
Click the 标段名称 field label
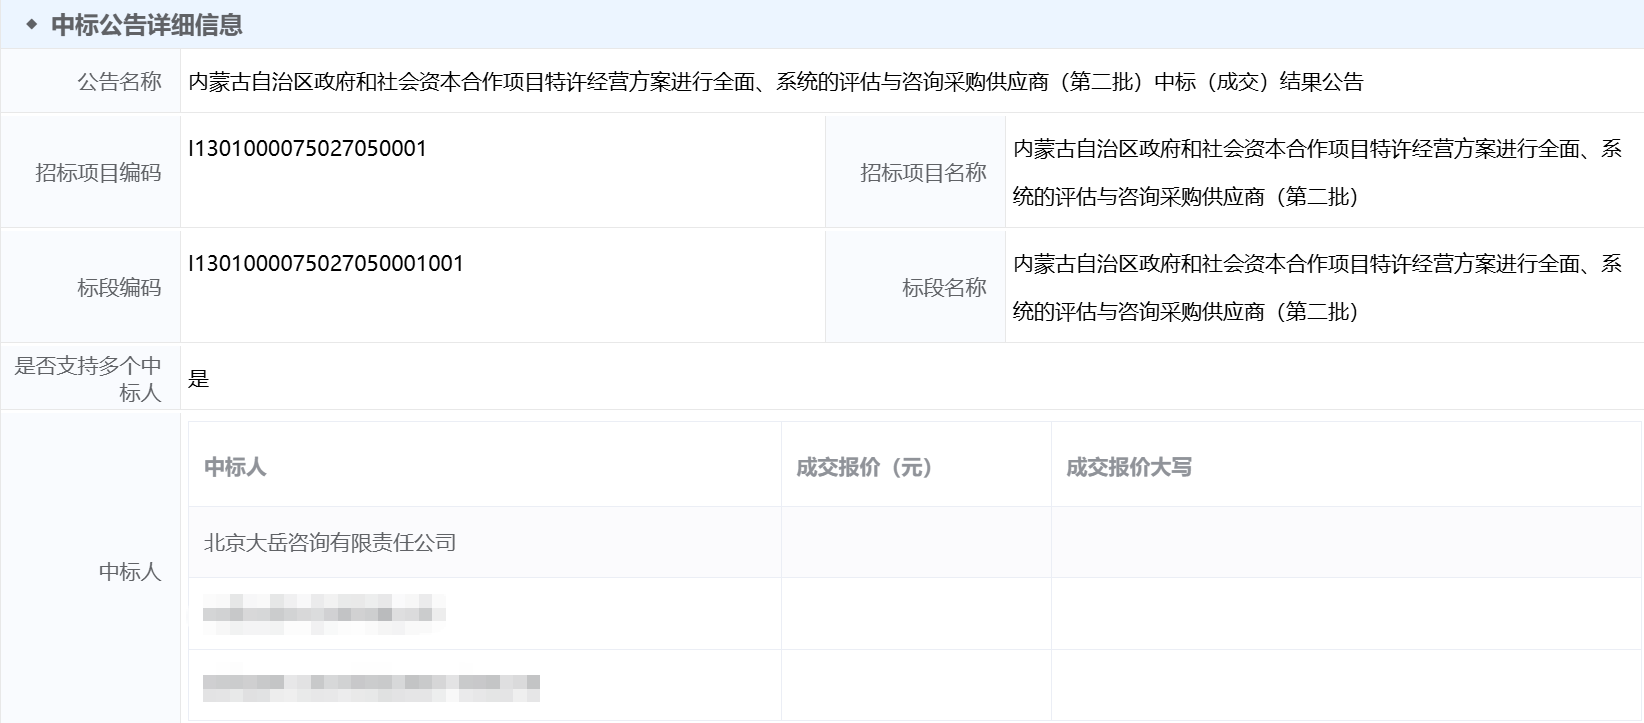pyautogui.click(x=943, y=288)
